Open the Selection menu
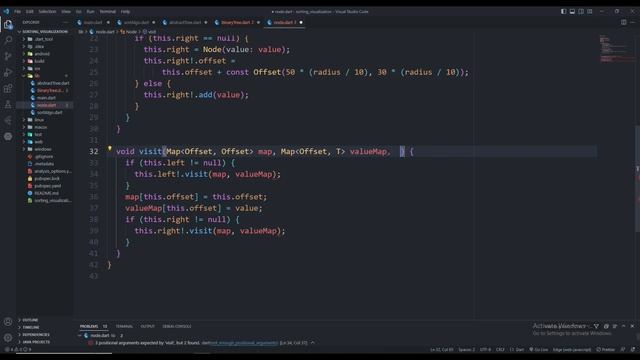 click(47, 11)
